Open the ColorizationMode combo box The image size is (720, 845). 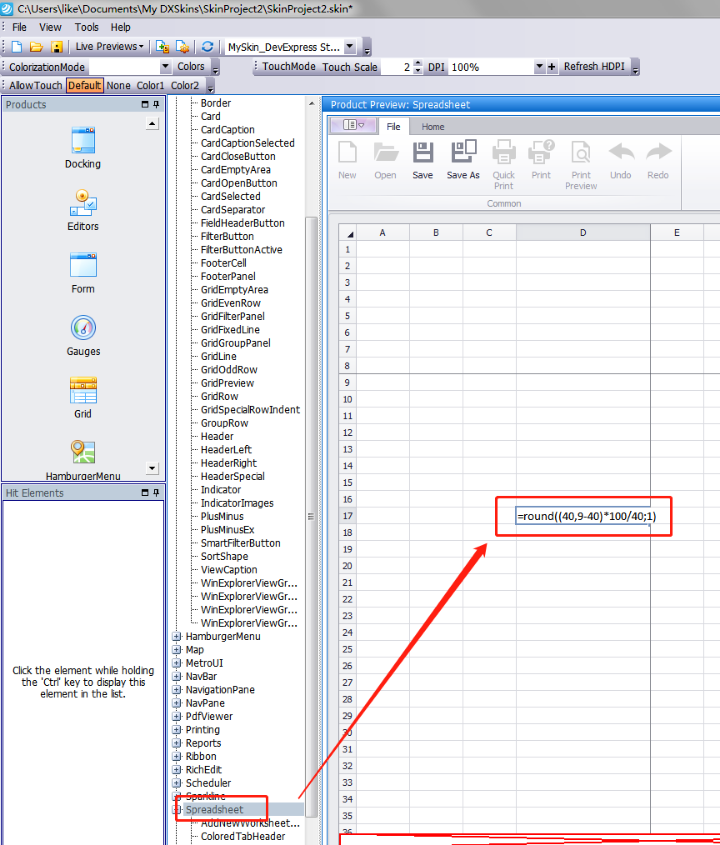165,67
